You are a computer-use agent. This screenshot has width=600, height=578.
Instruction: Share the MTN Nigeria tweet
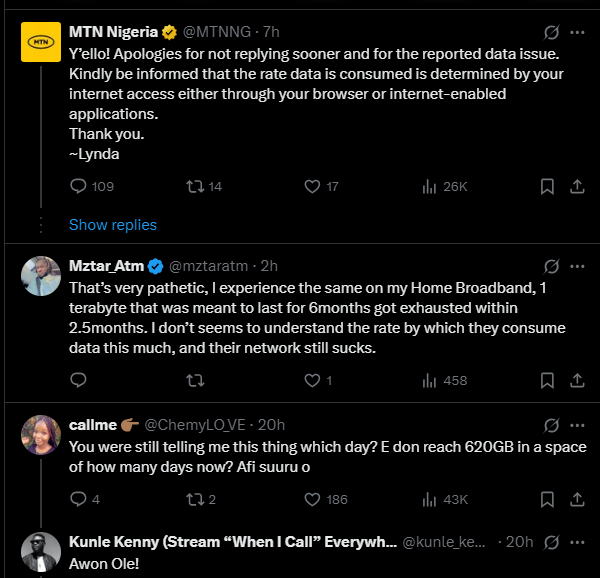coord(577,186)
